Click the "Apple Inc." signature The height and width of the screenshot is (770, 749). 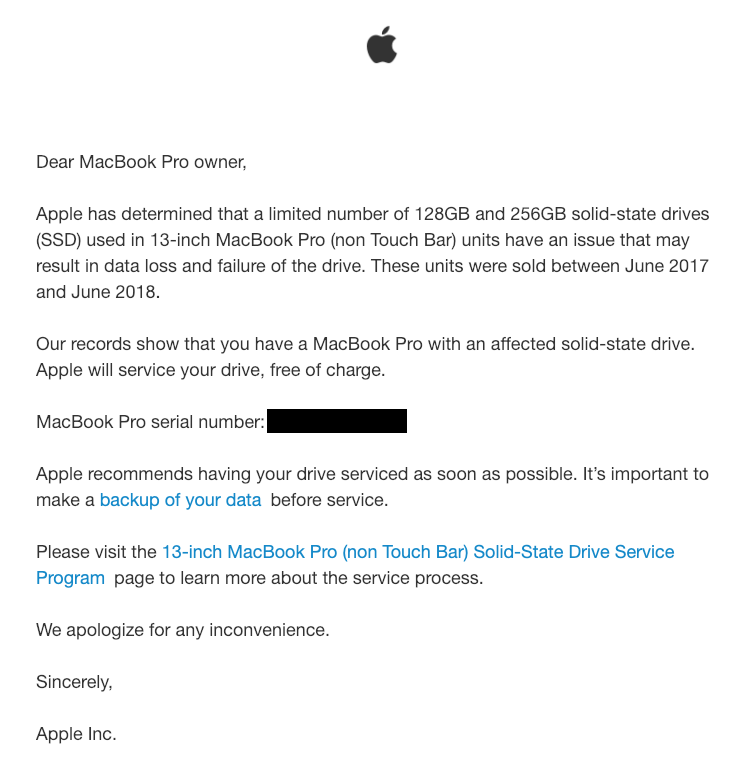click(76, 734)
